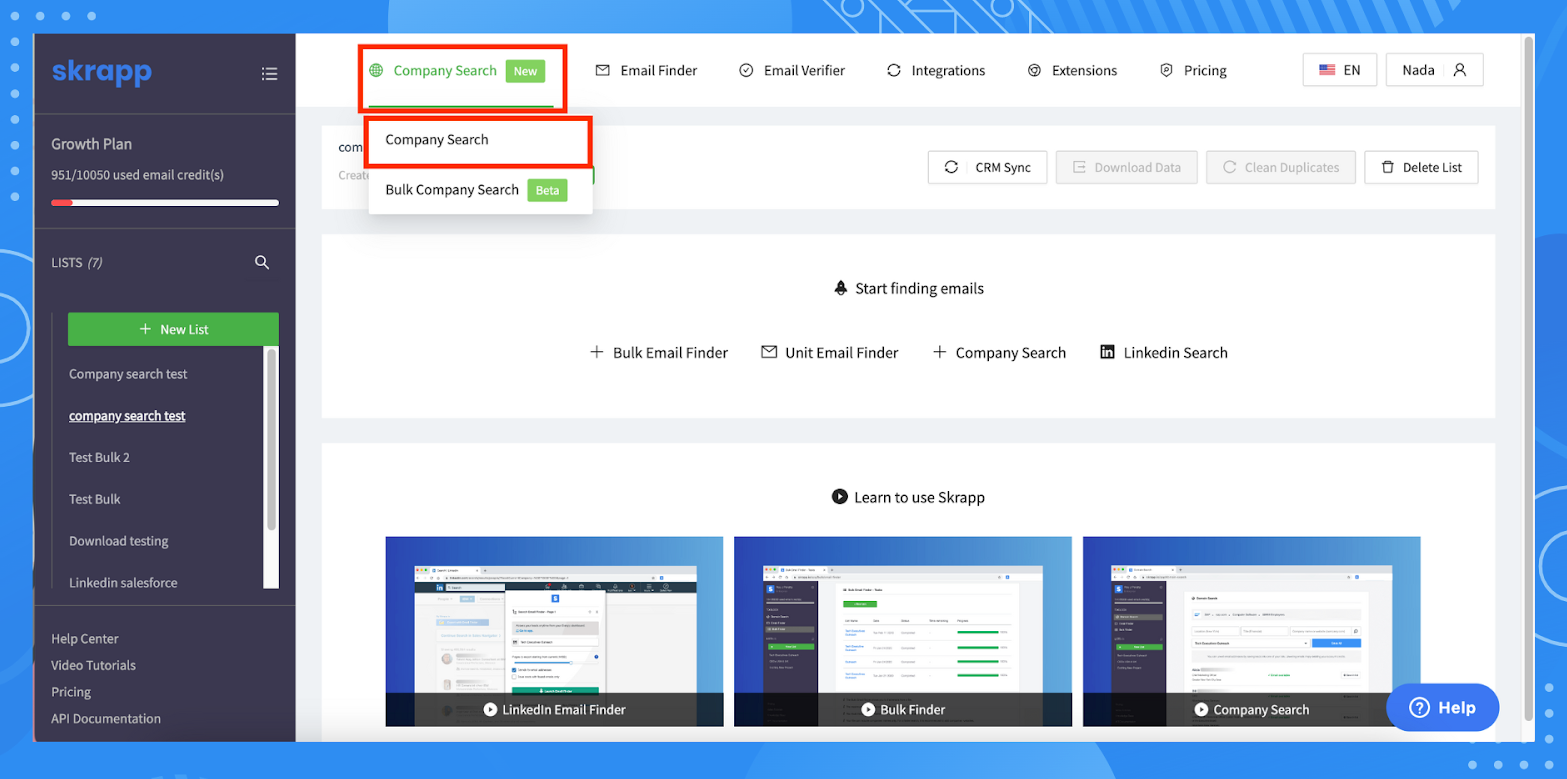
Task: Click the skrapp logo
Action: tap(101, 72)
